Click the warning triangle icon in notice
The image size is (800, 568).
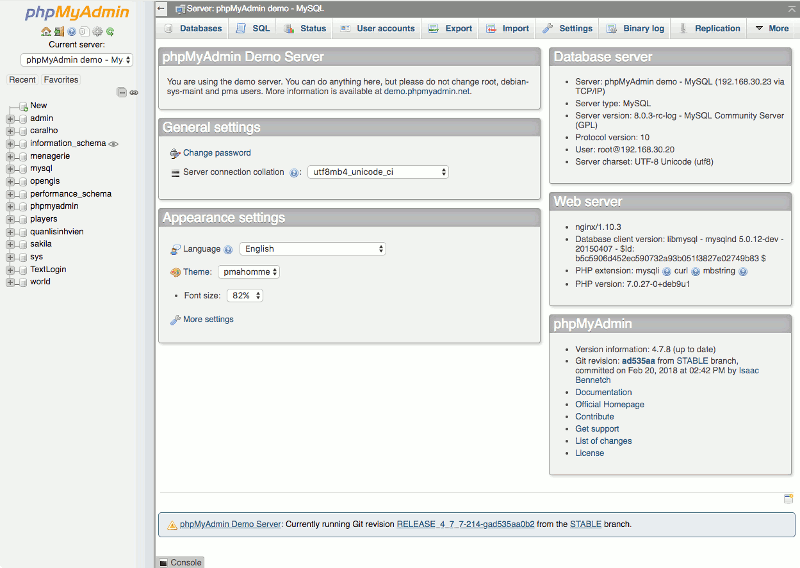click(172, 525)
